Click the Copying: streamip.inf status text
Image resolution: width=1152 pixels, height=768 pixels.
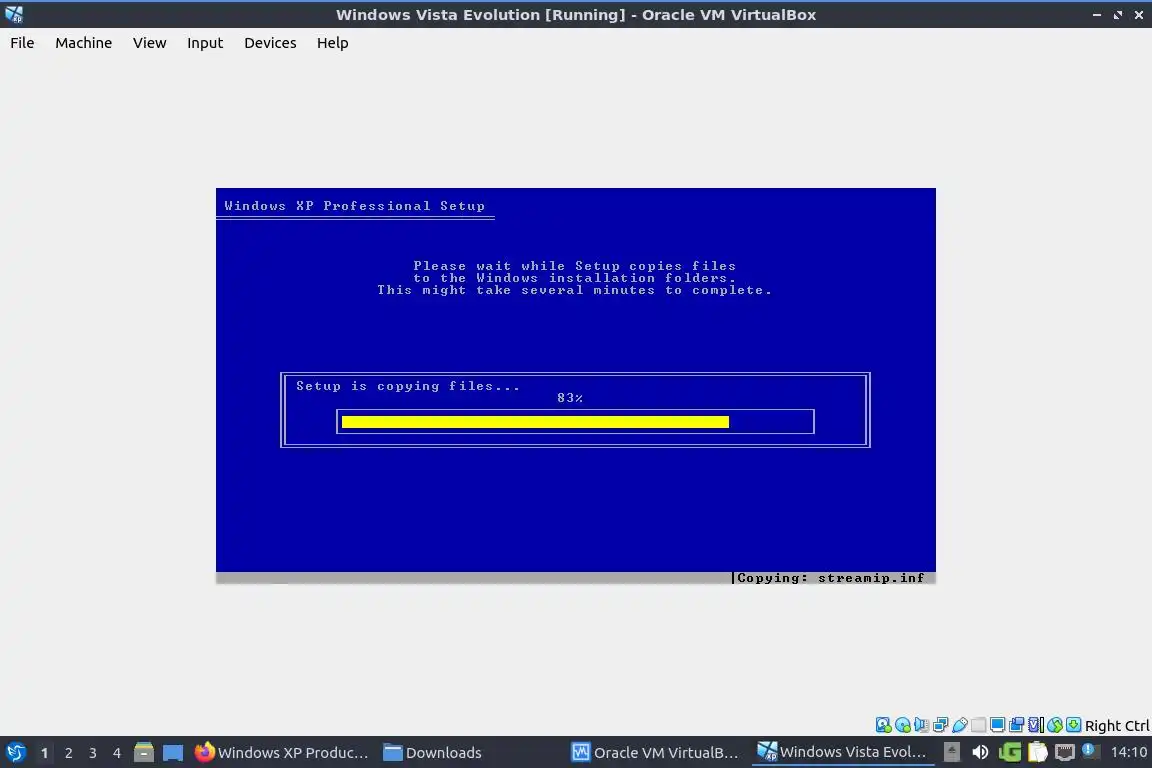point(830,578)
